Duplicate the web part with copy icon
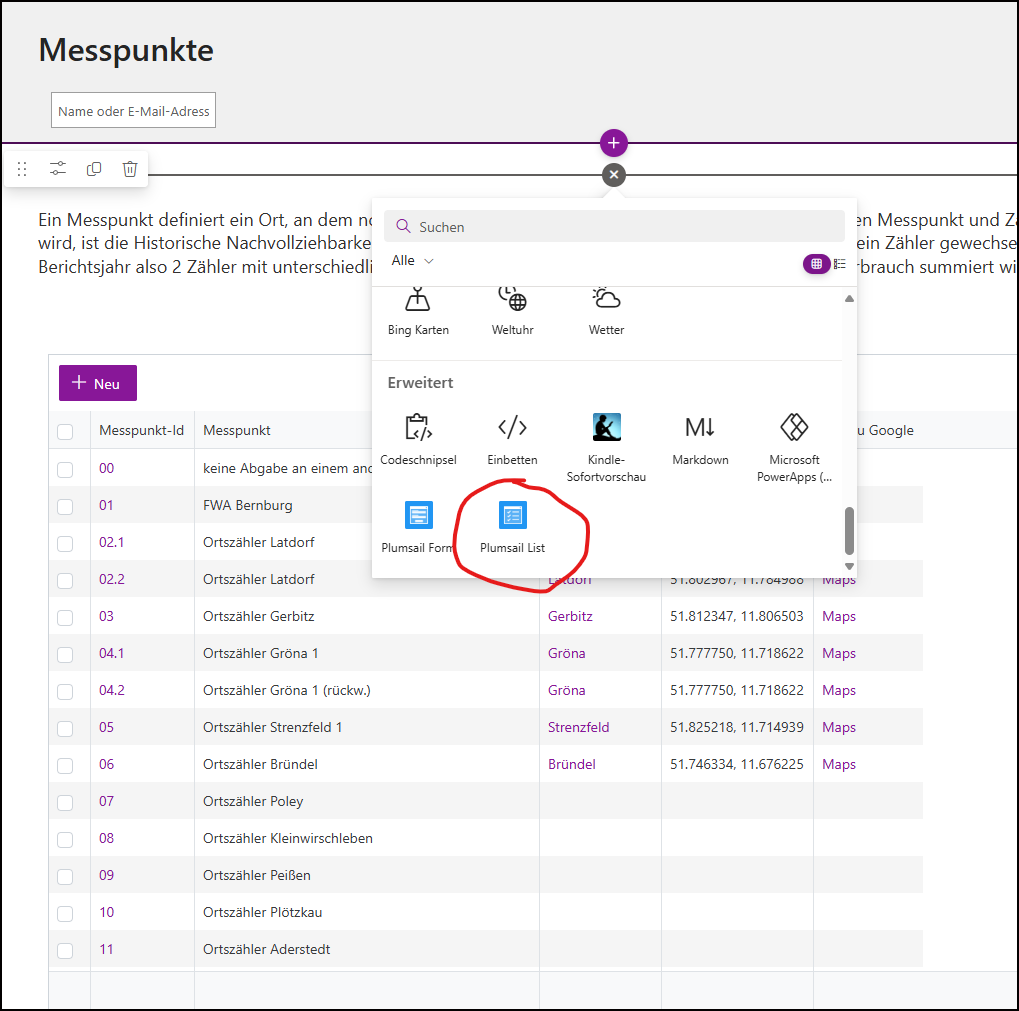This screenshot has height=1011, width=1019. [x=94, y=169]
